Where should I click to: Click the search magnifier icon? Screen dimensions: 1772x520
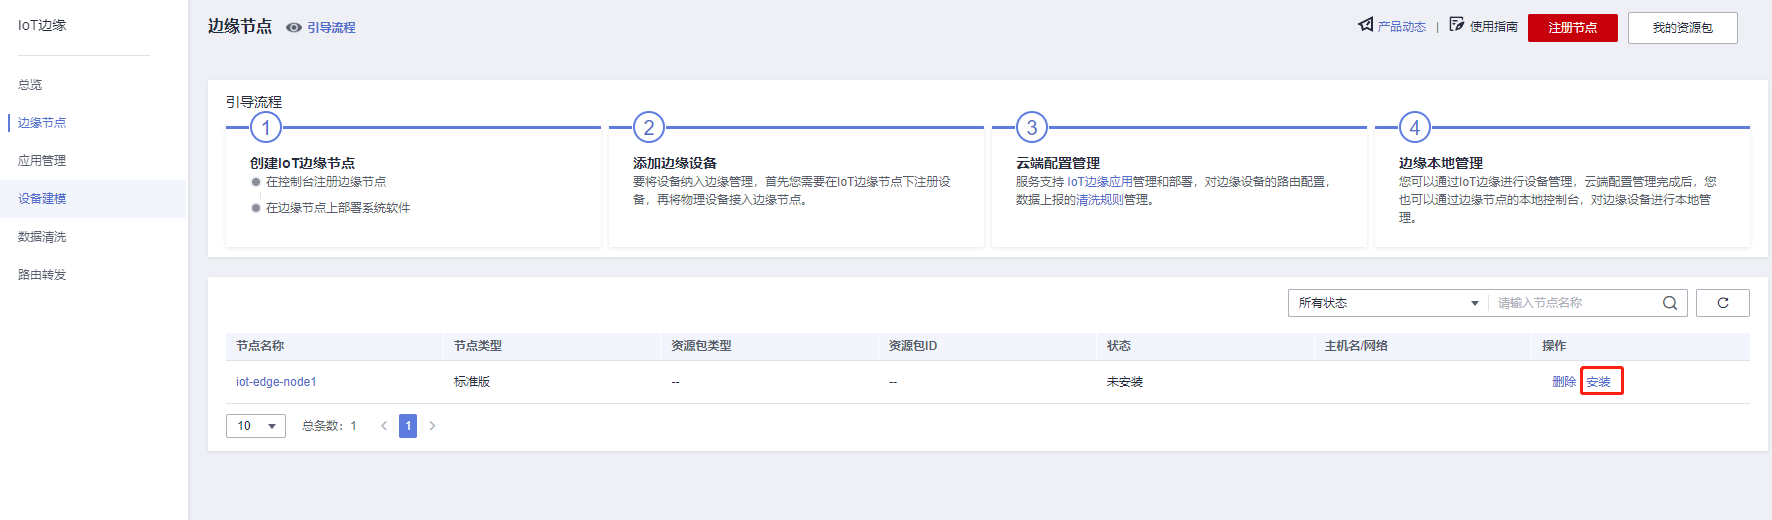1670,303
